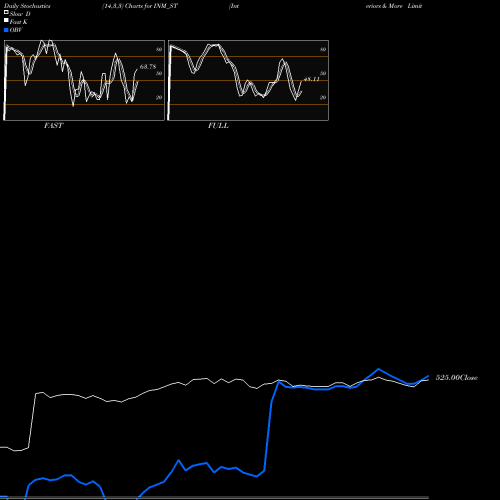Click the Slow D legend swatch
Viewport: 500px width, 500px height.
(x=6, y=12)
